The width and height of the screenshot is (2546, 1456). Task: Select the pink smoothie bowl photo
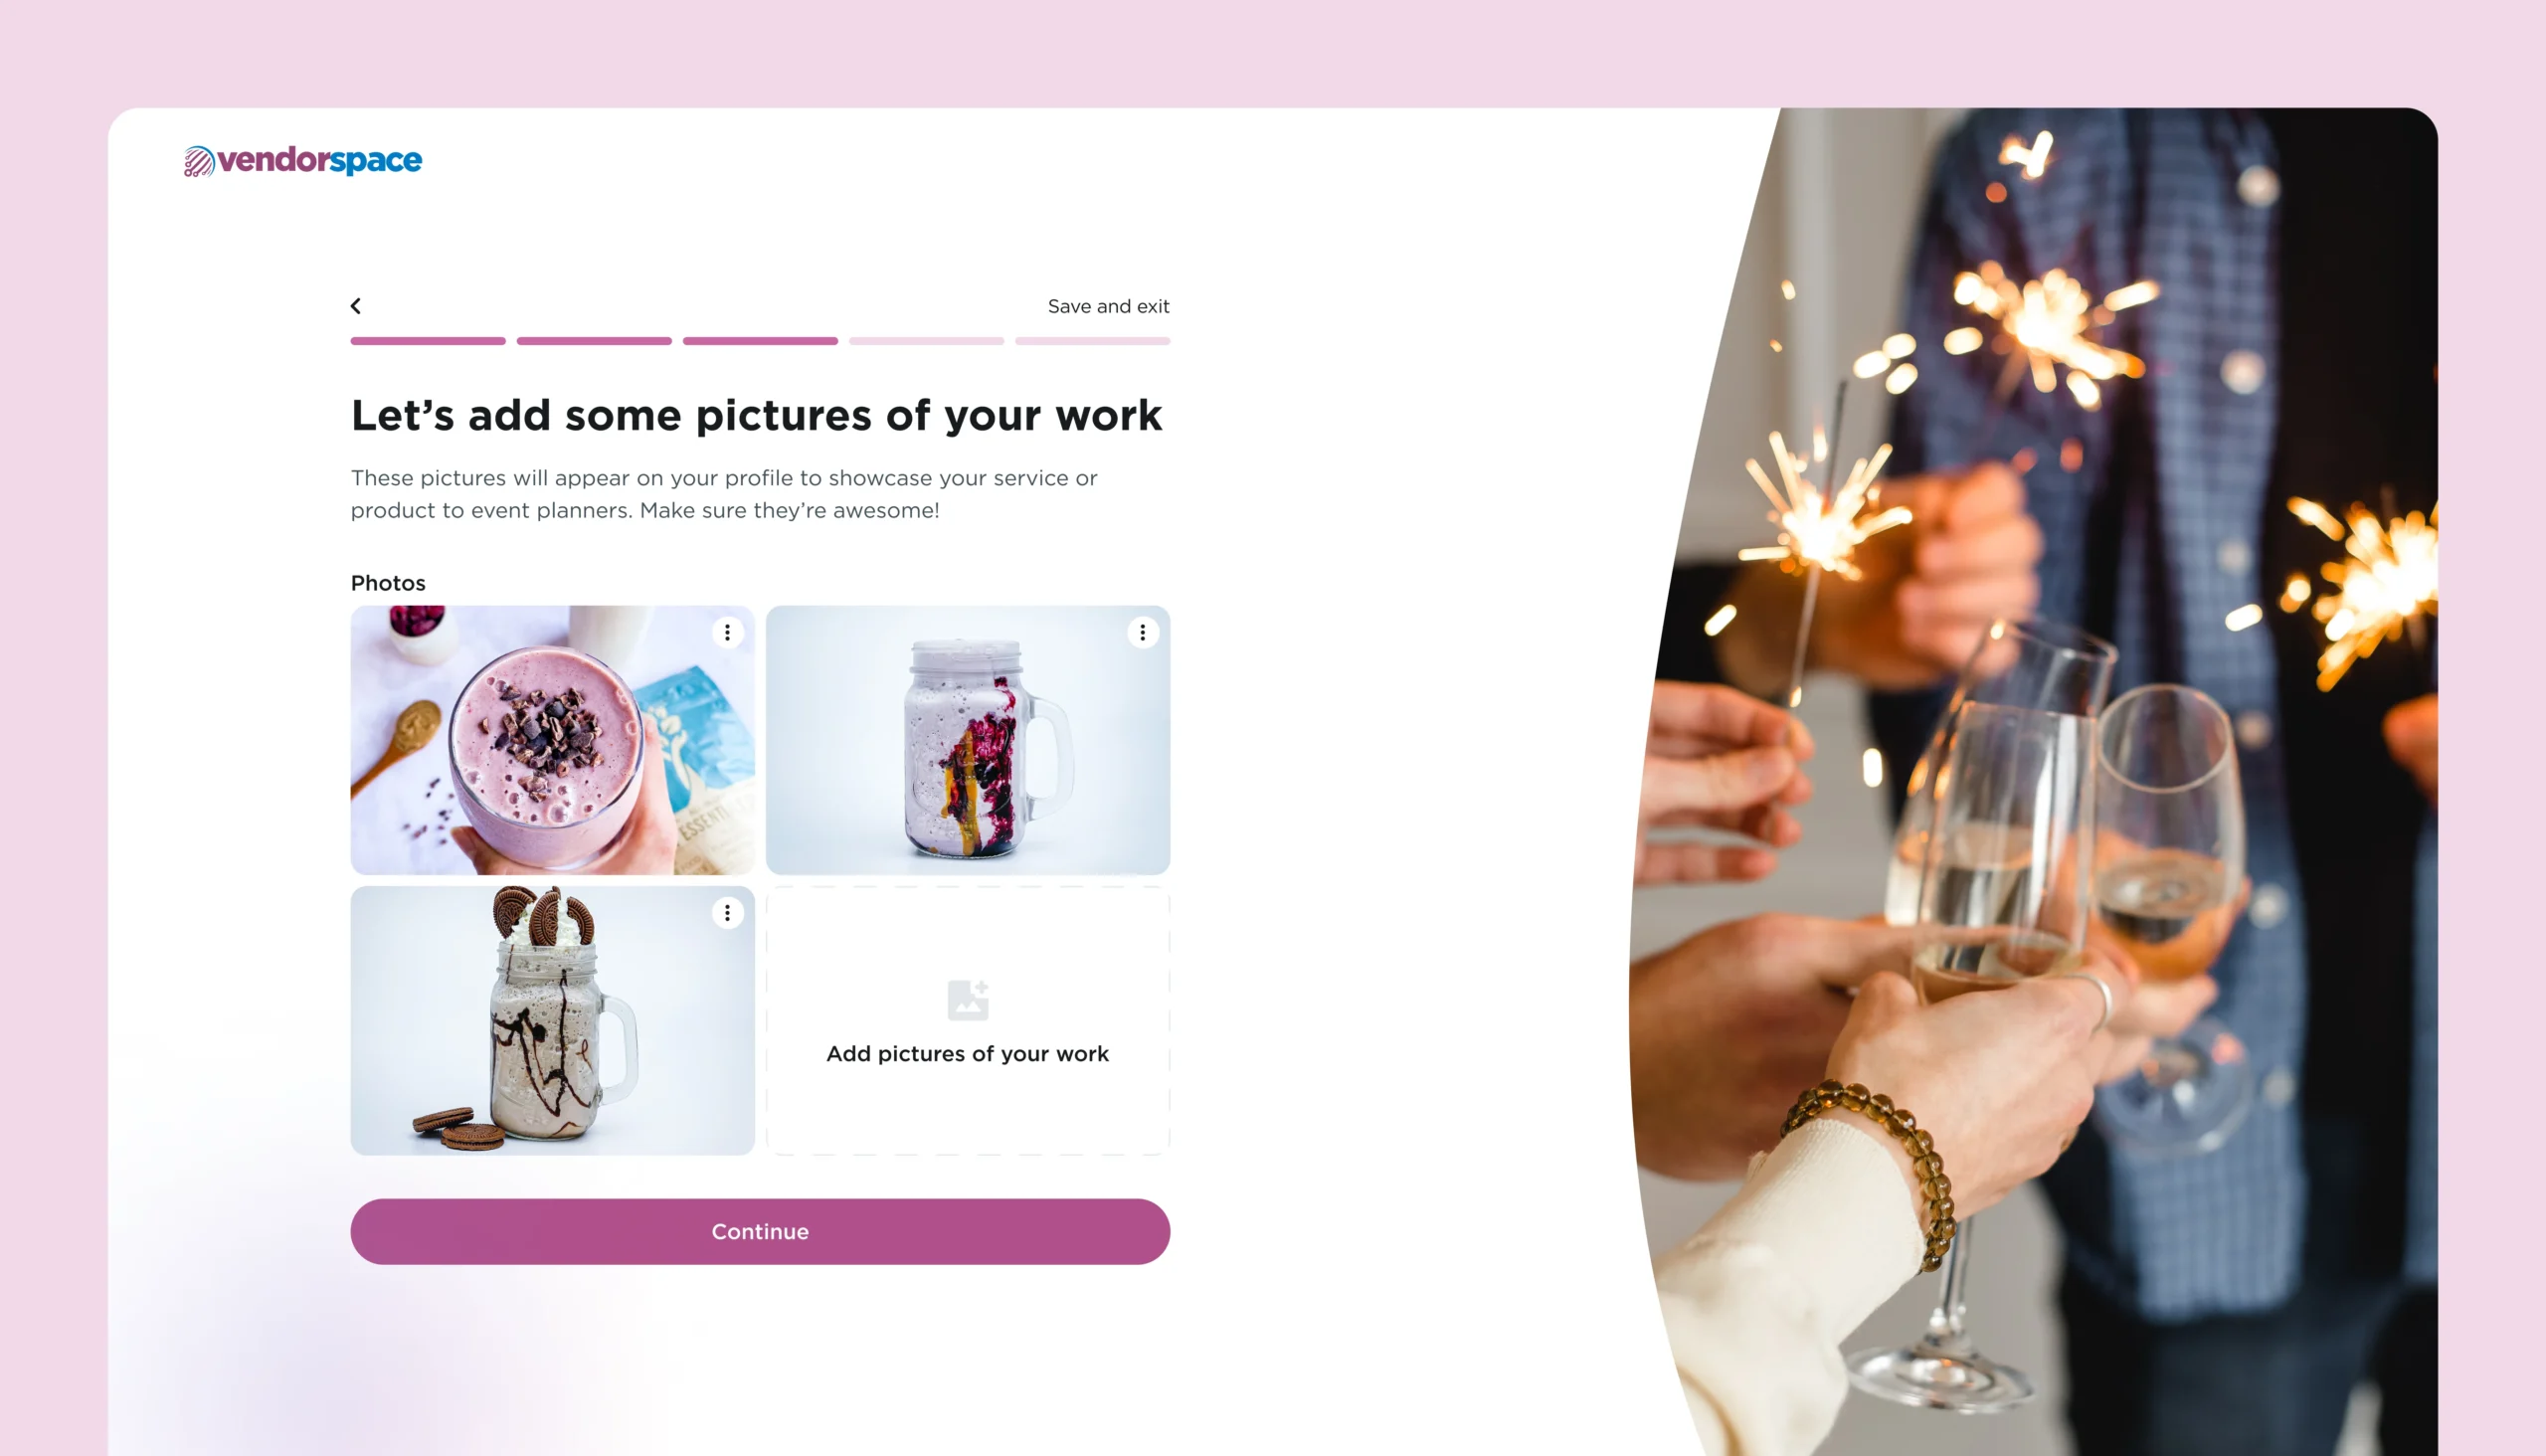[552, 740]
